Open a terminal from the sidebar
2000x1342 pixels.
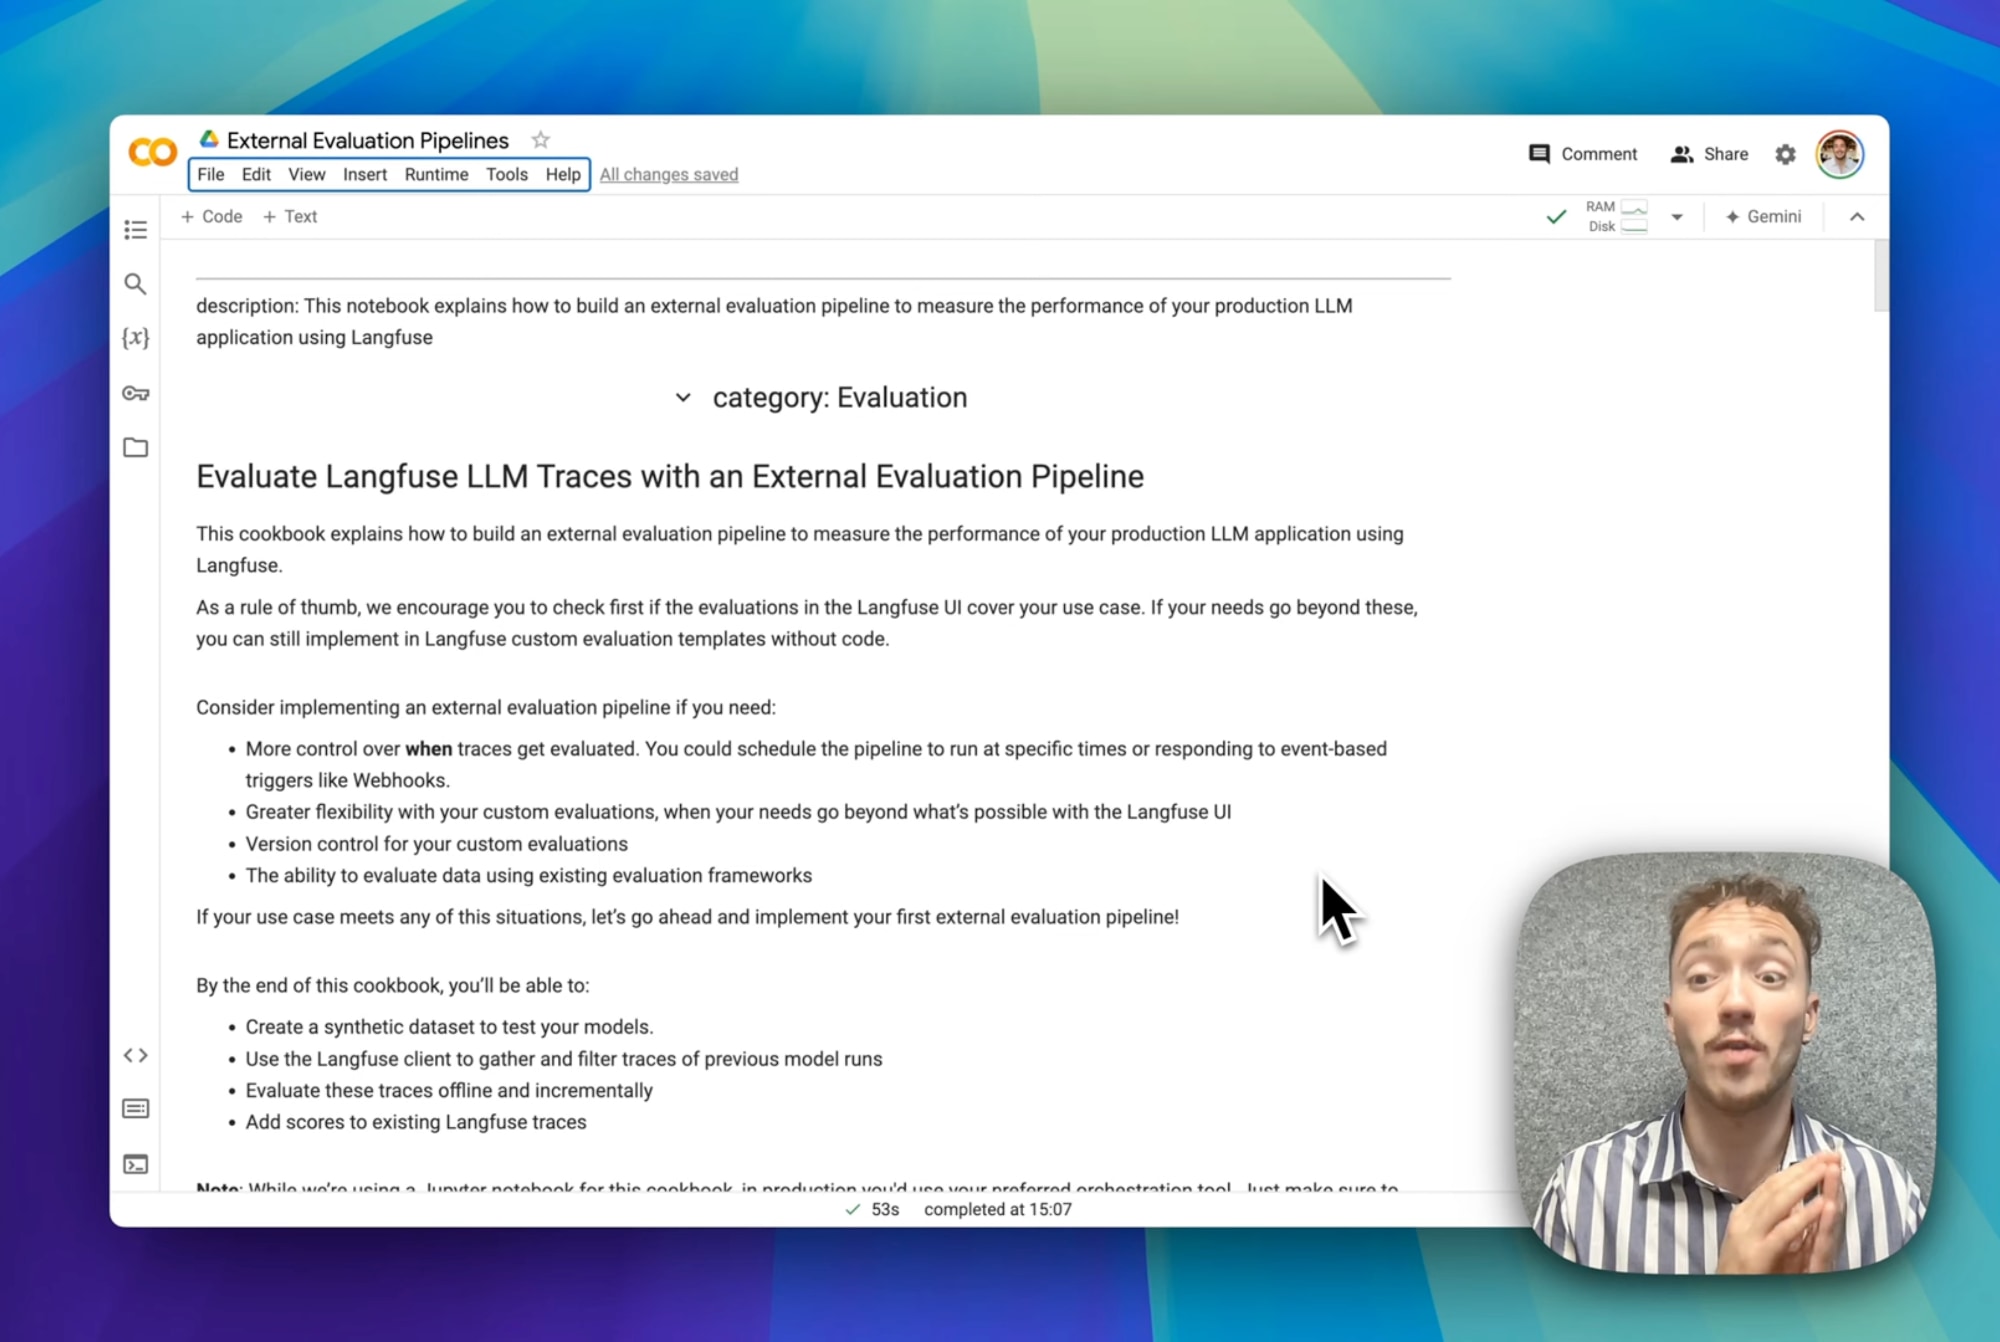(x=136, y=1163)
